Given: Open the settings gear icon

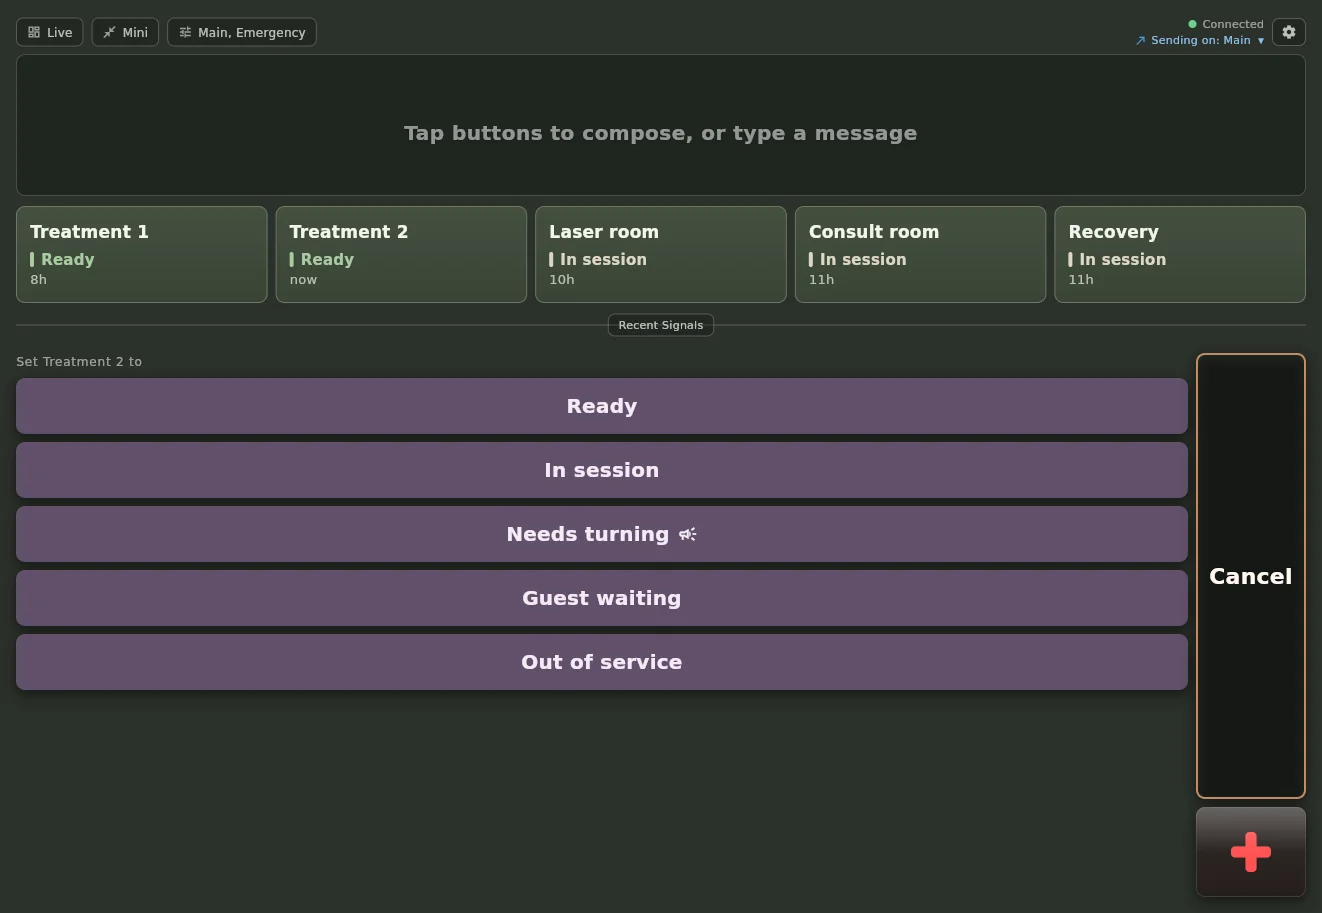Looking at the screenshot, I should [x=1288, y=32].
